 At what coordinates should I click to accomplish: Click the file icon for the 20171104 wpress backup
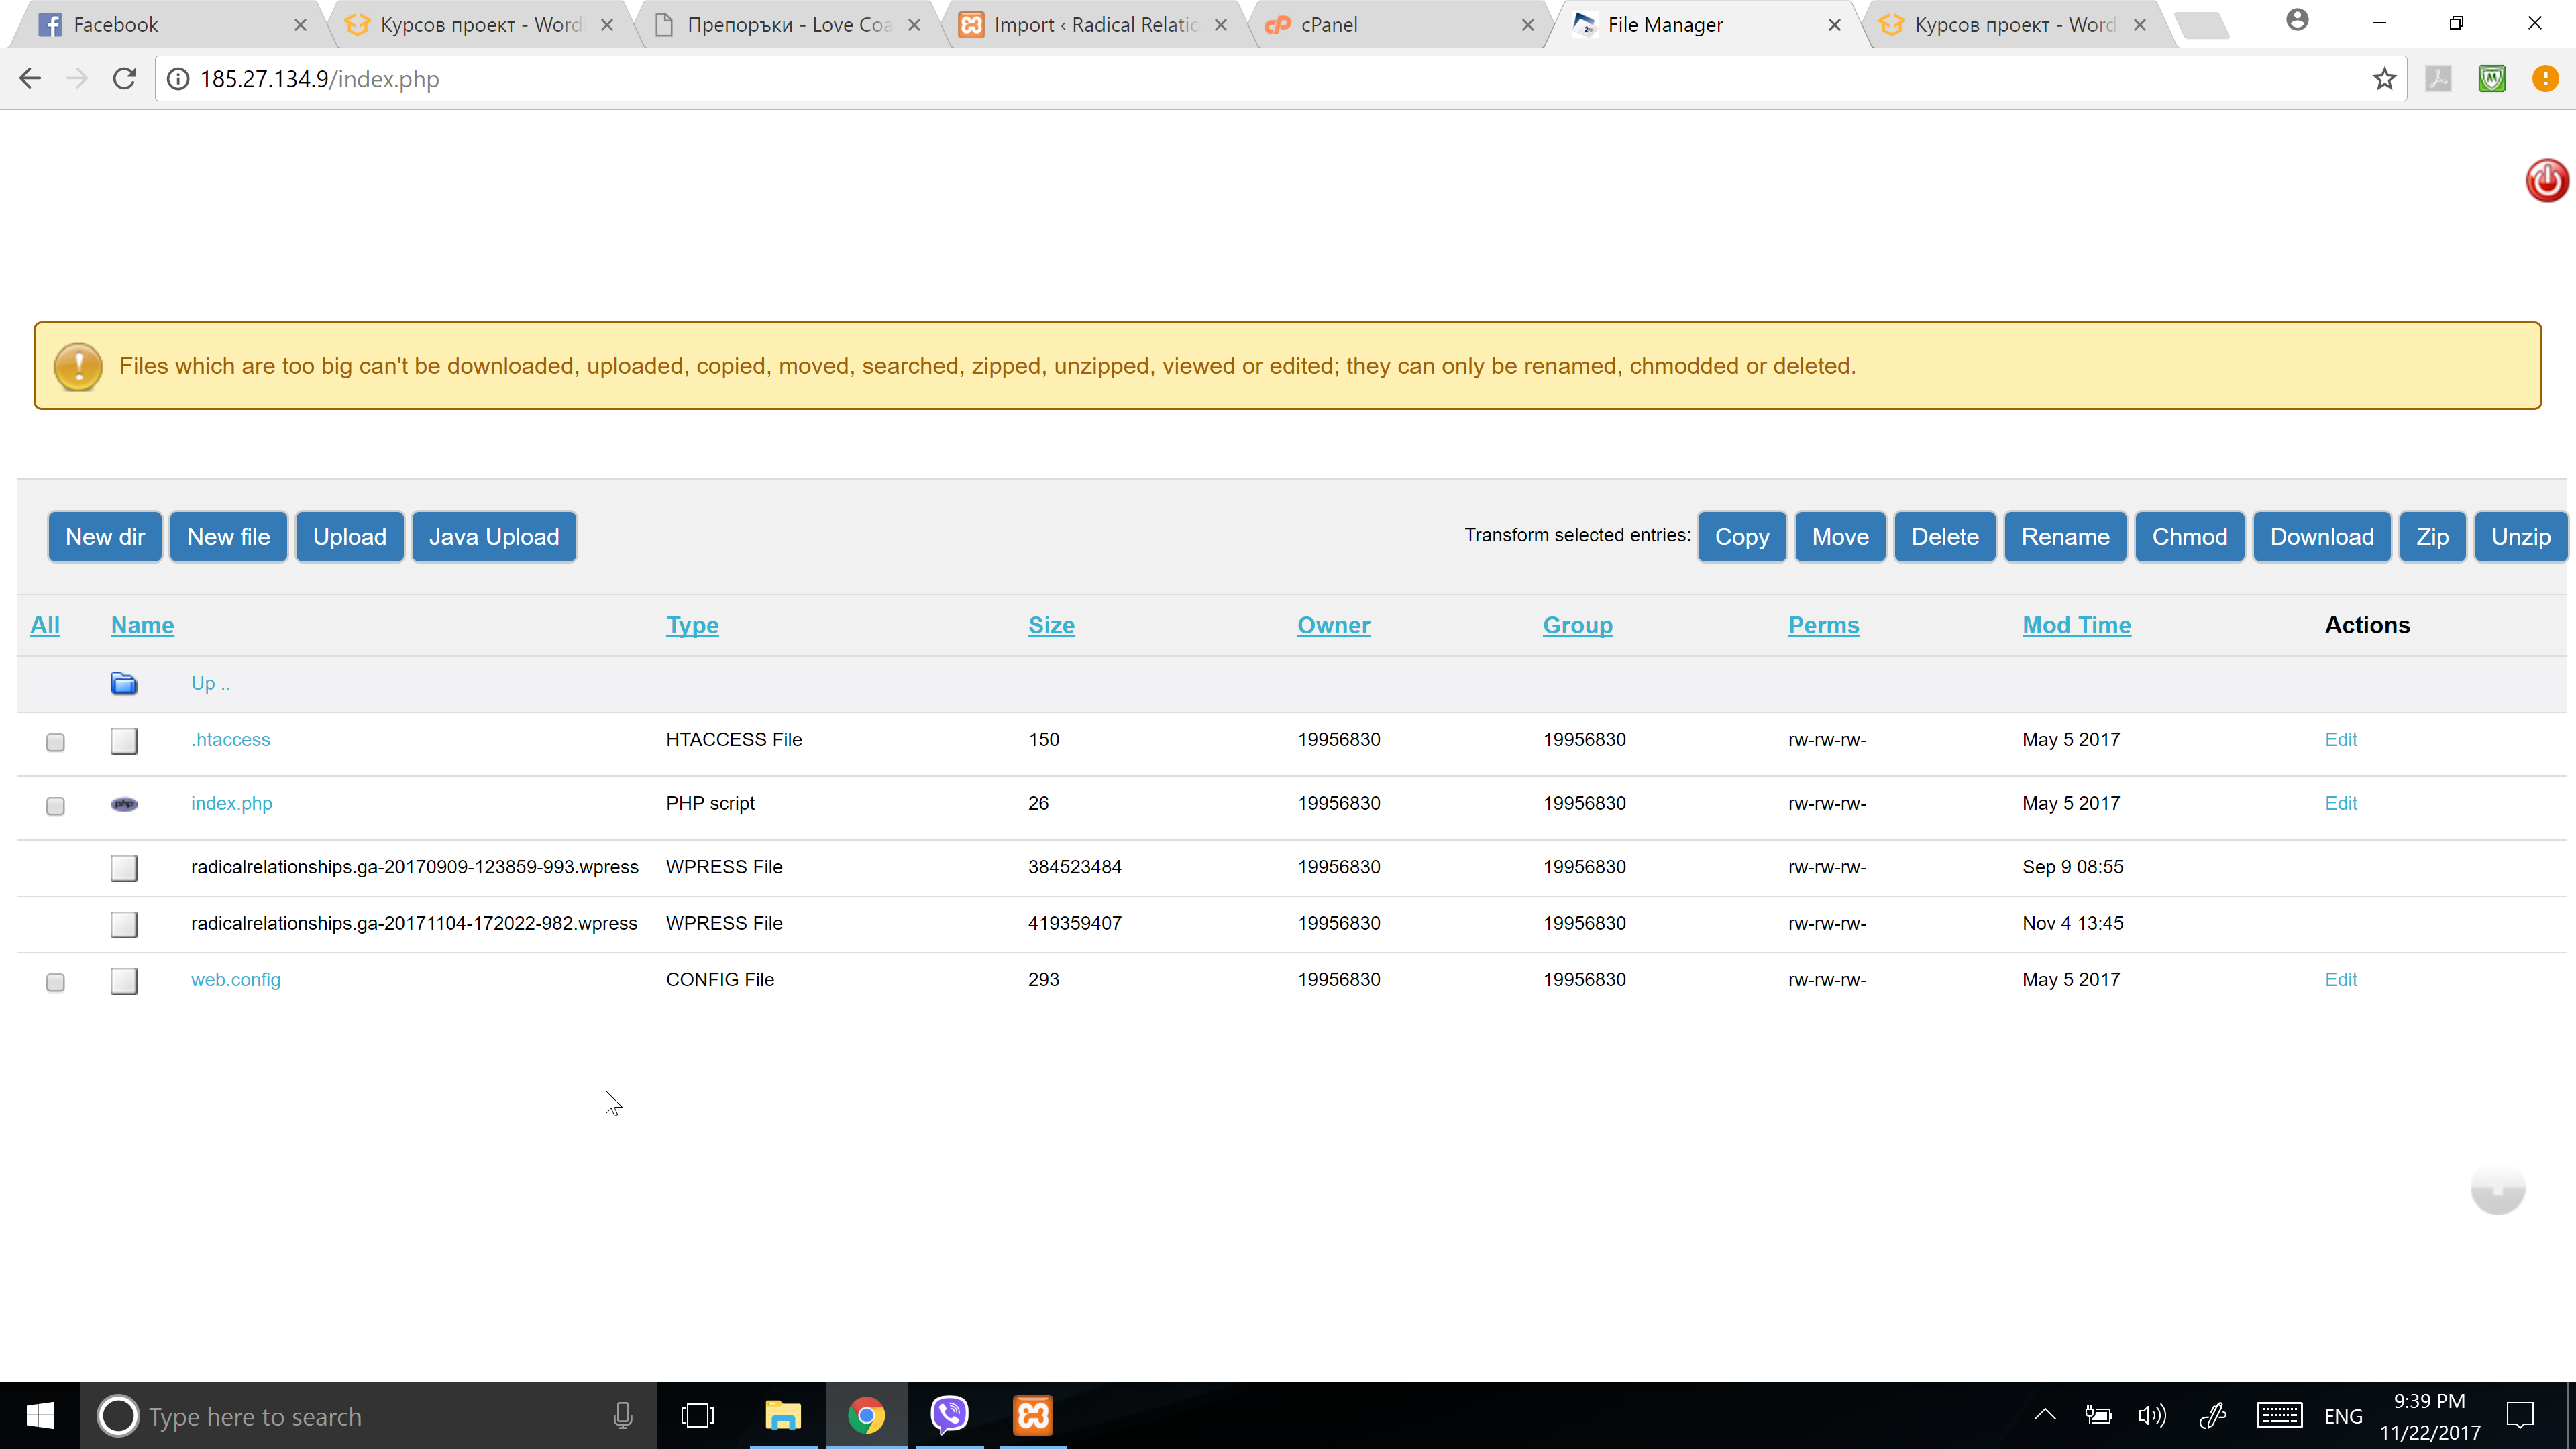(x=124, y=924)
